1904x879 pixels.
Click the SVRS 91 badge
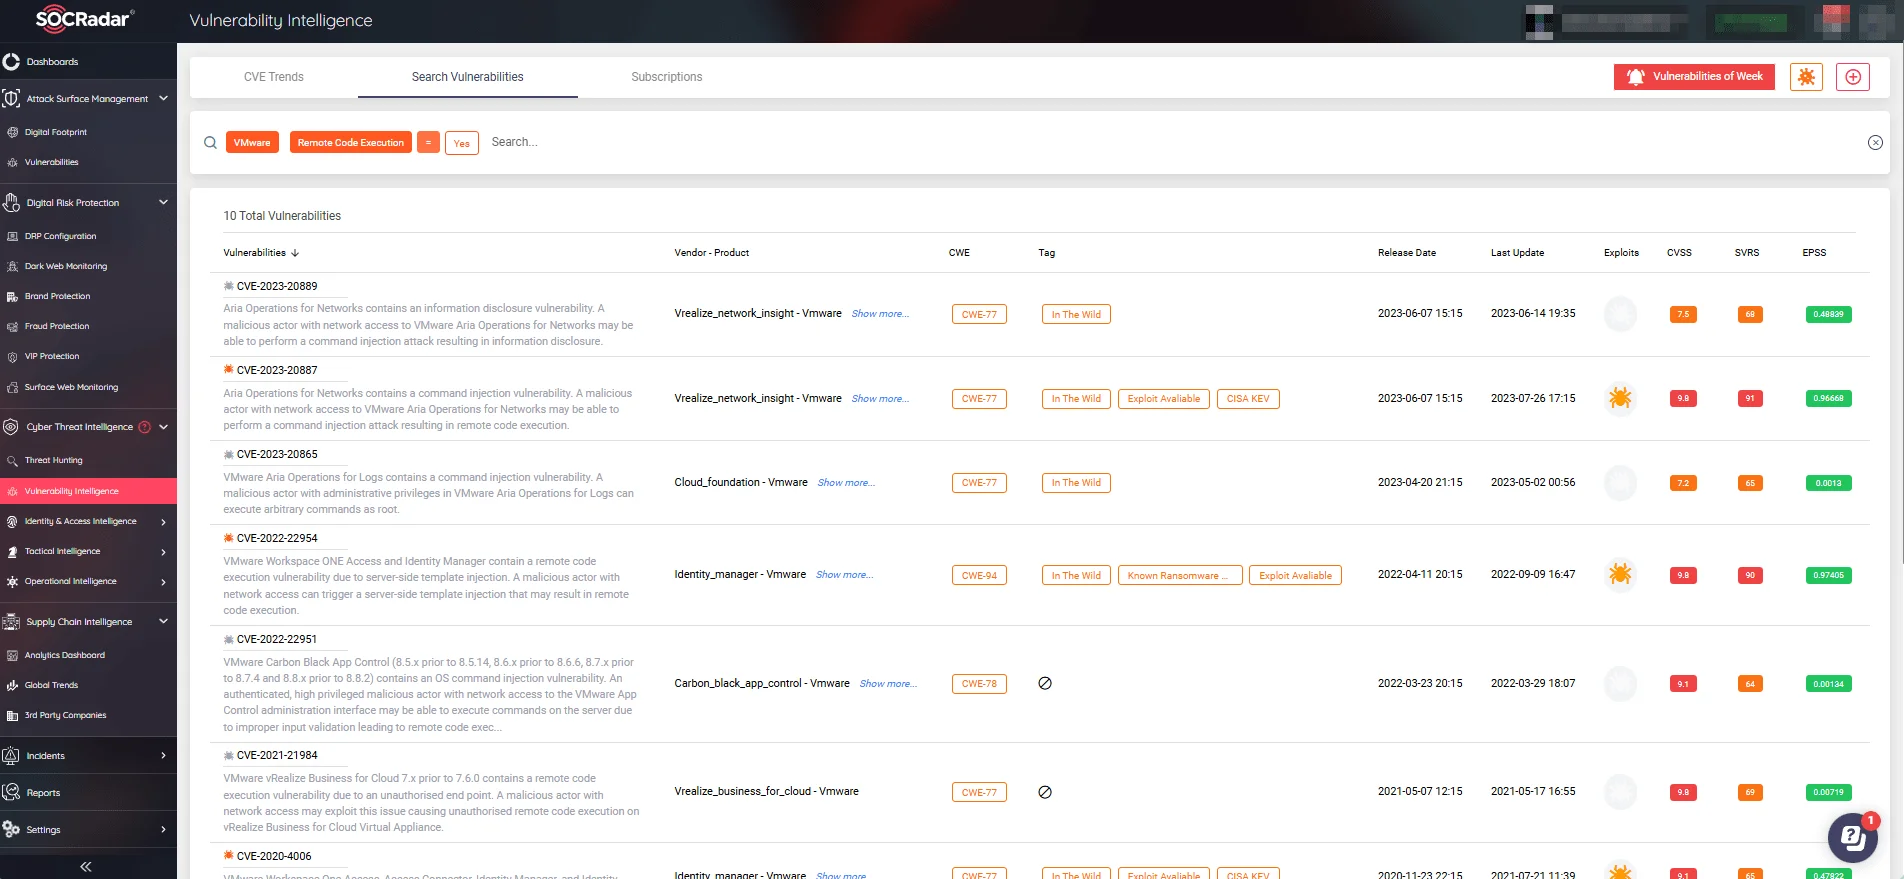click(x=1750, y=398)
